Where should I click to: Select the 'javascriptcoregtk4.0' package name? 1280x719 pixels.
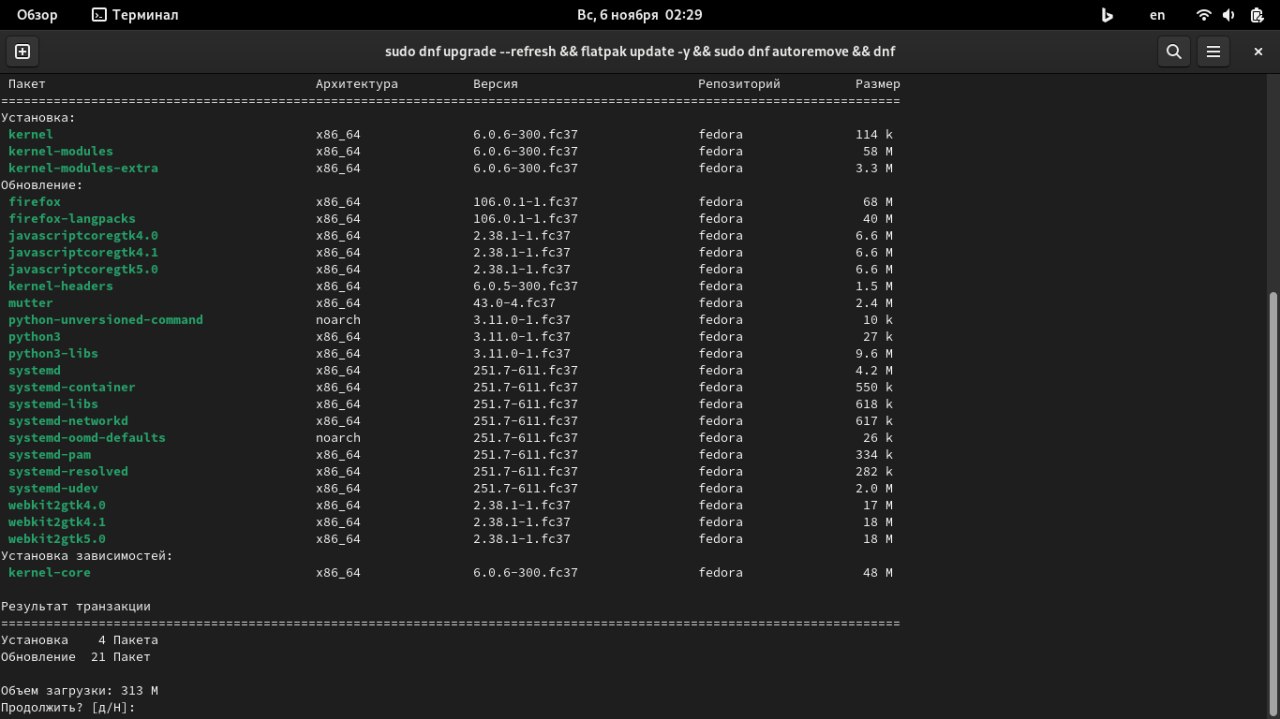point(83,236)
